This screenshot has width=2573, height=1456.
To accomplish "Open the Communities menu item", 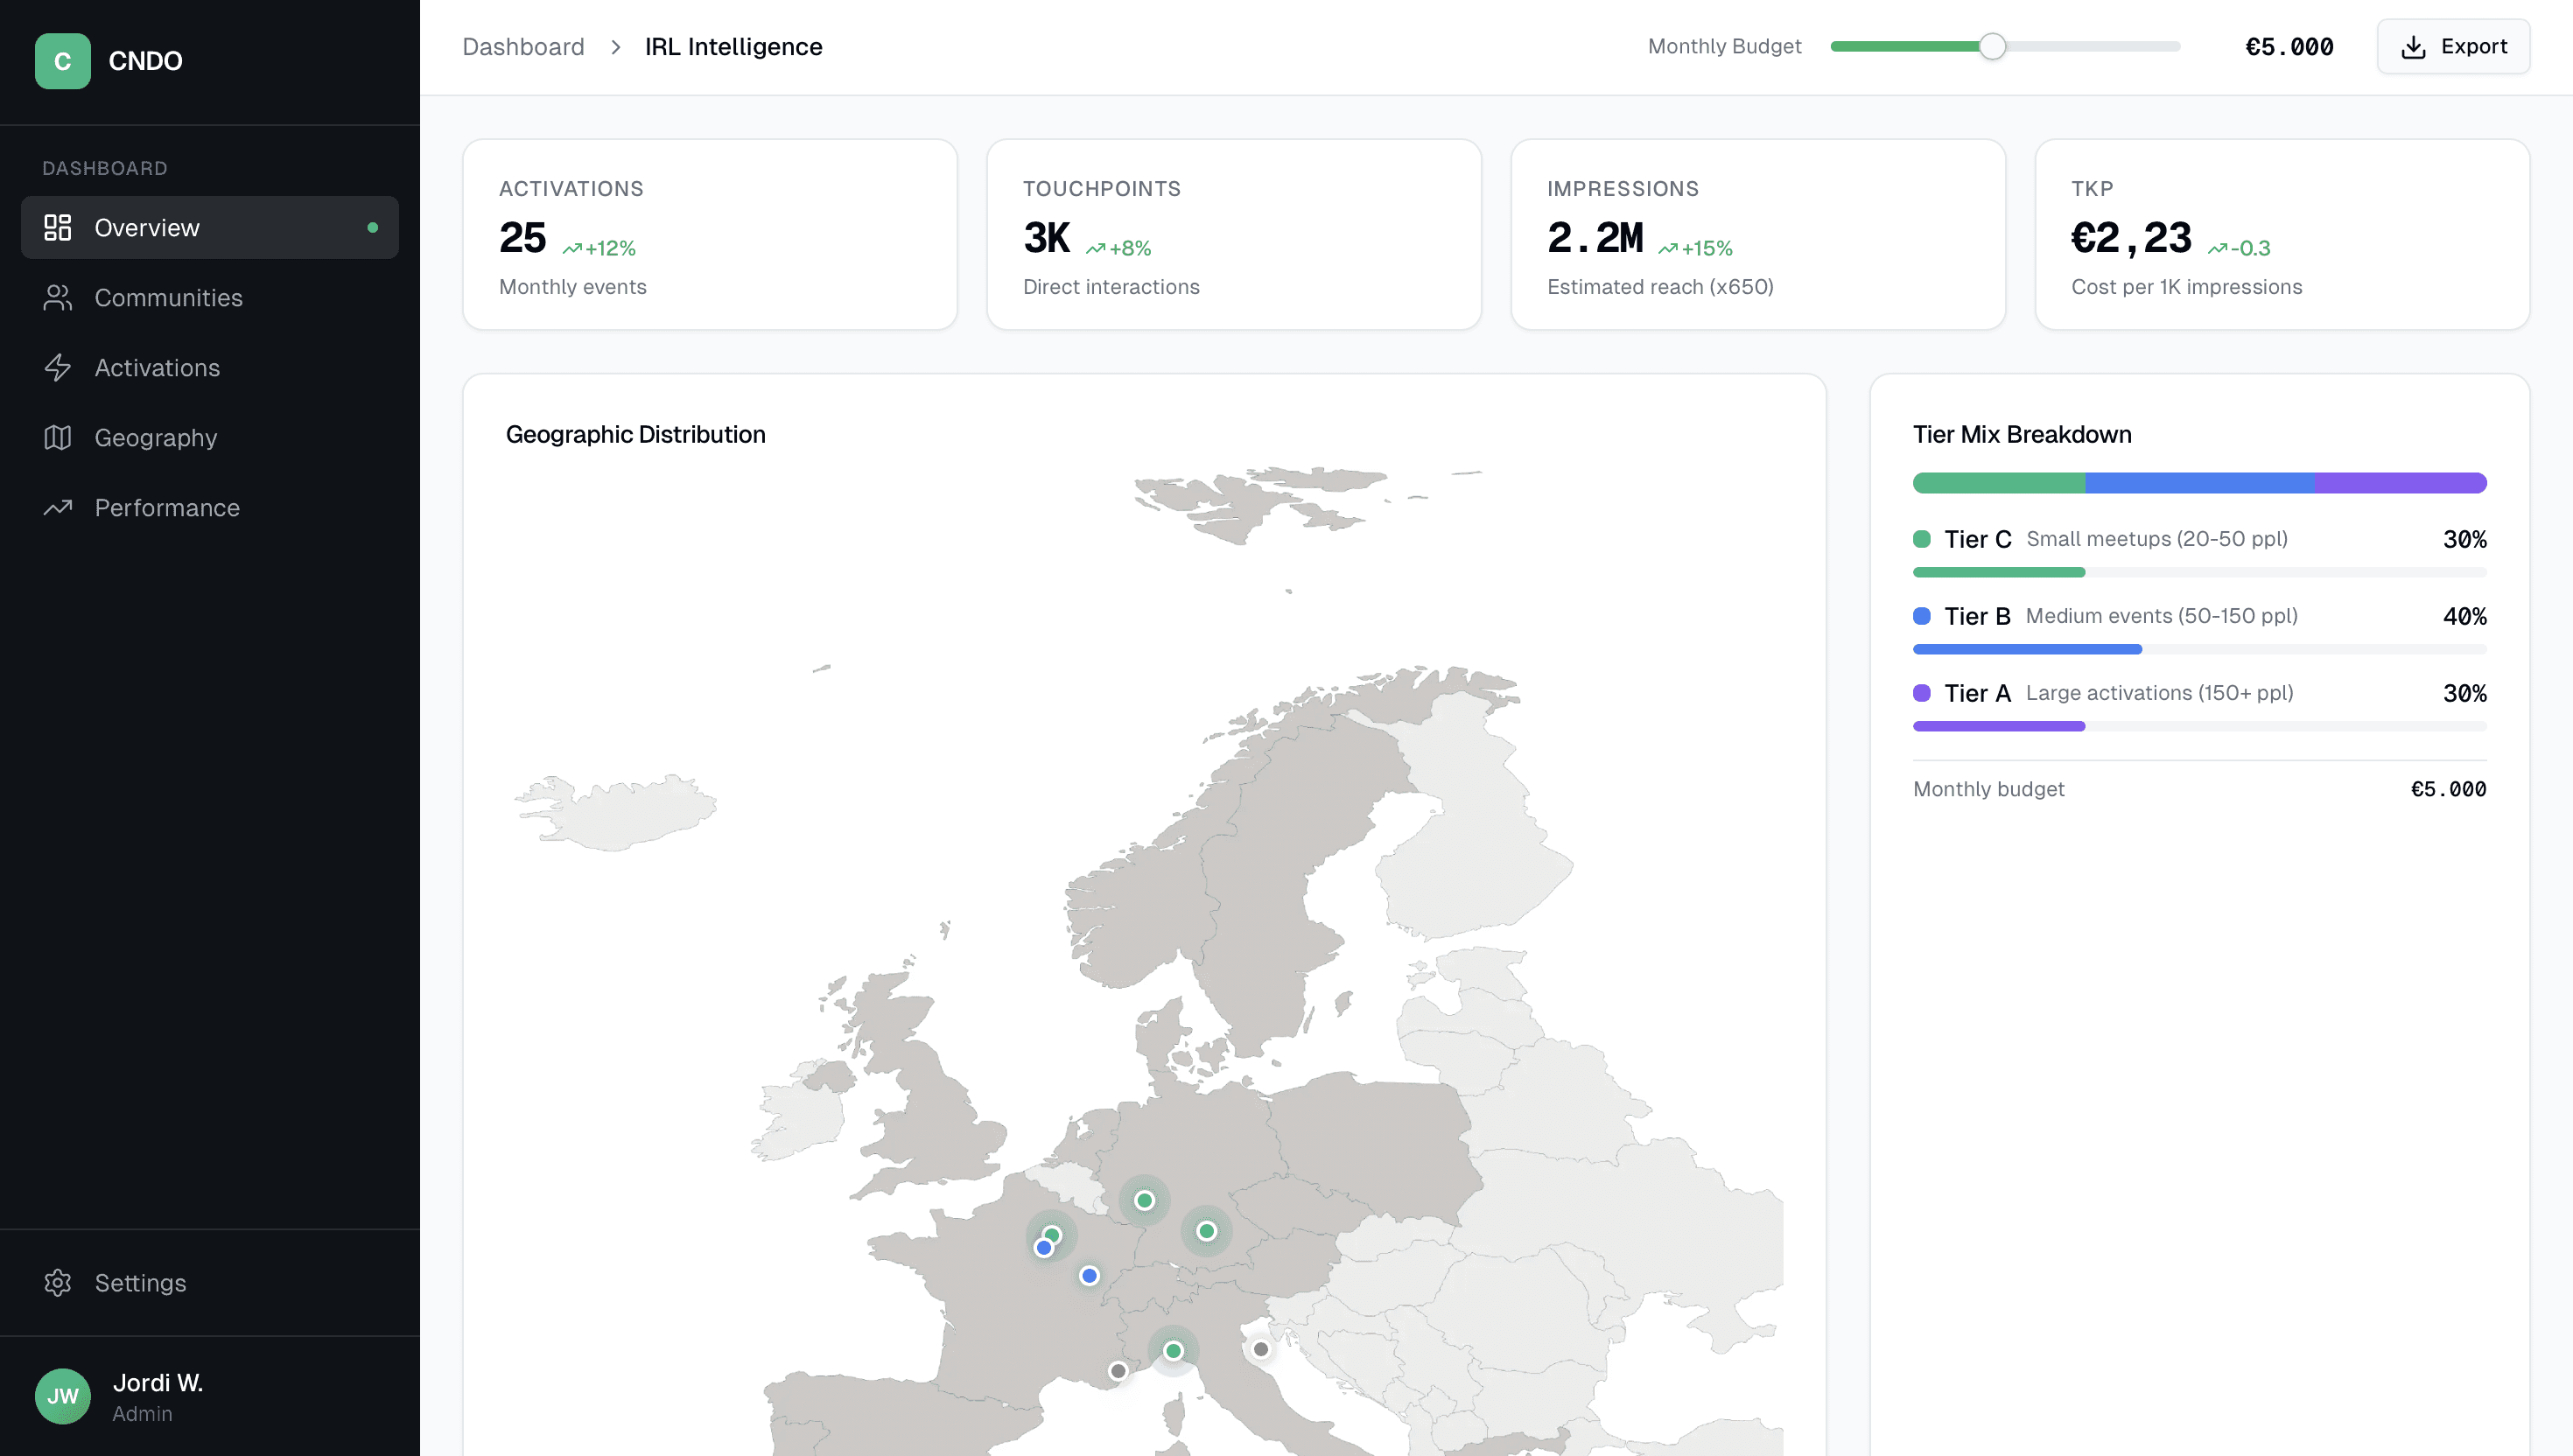I will click(x=168, y=298).
